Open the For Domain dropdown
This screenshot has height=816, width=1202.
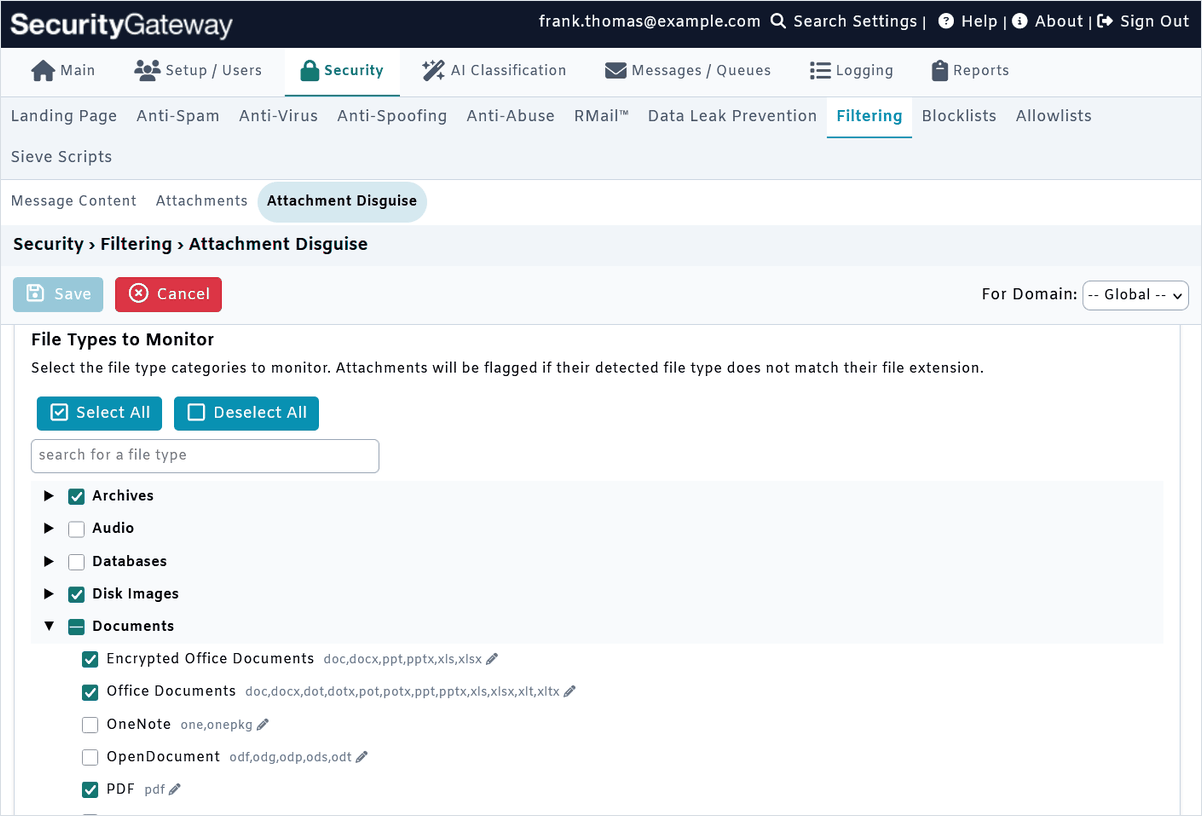click(1135, 295)
